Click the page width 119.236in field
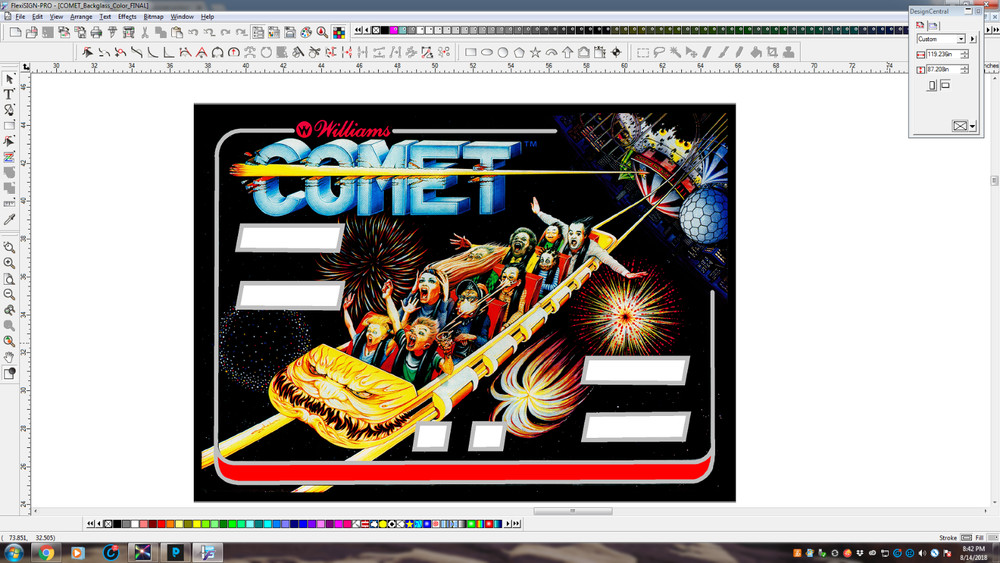The height and width of the screenshot is (563, 1000). coord(943,54)
